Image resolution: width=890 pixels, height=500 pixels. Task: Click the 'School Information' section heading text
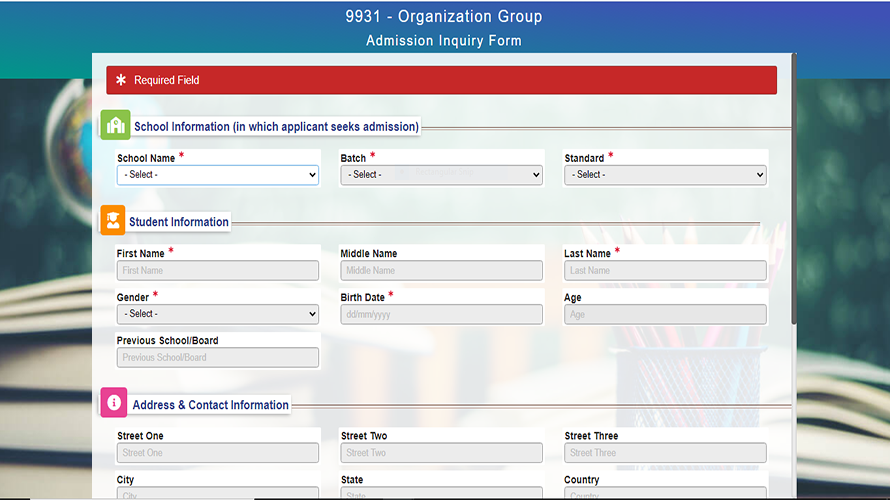click(276, 127)
